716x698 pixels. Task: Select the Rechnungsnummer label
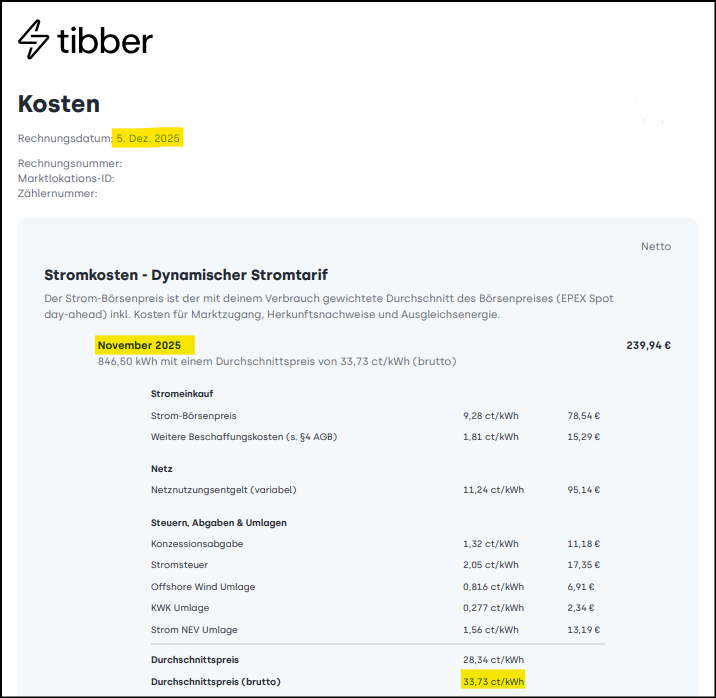tap(70, 163)
